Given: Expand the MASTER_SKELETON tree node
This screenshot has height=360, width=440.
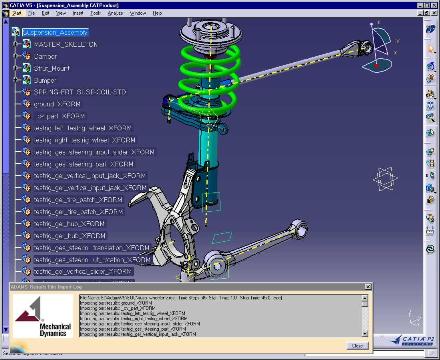Looking at the screenshot, I should (x=15, y=44).
